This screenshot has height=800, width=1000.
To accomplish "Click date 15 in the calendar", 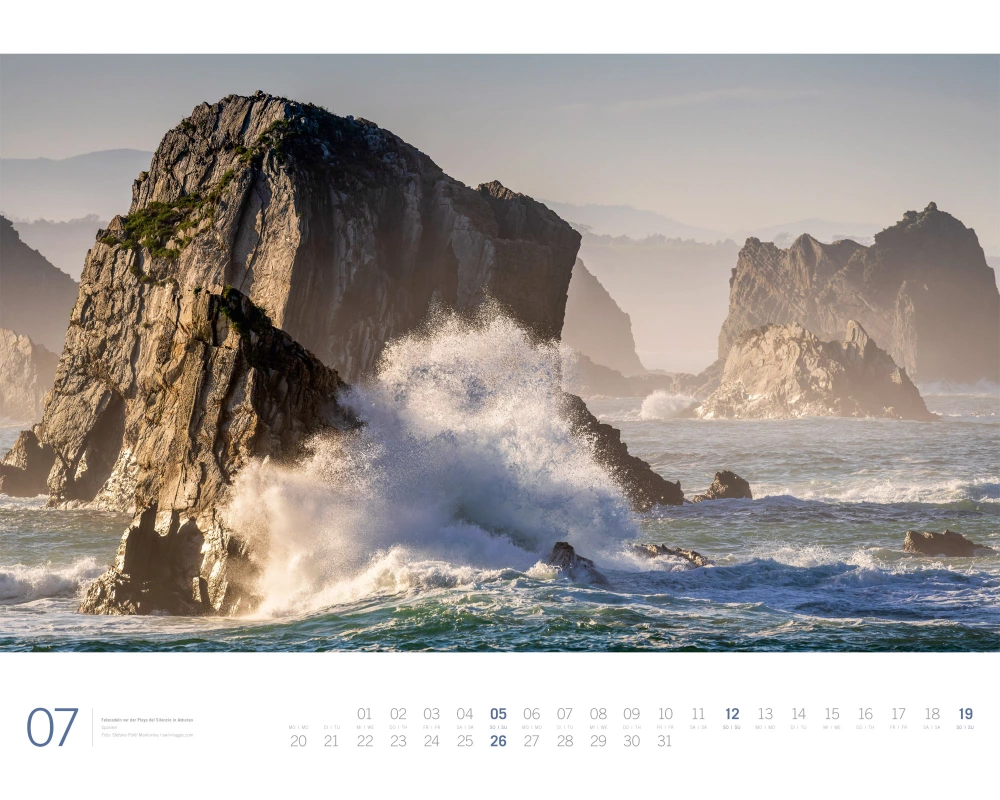I will pyautogui.click(x=832, y=714).
